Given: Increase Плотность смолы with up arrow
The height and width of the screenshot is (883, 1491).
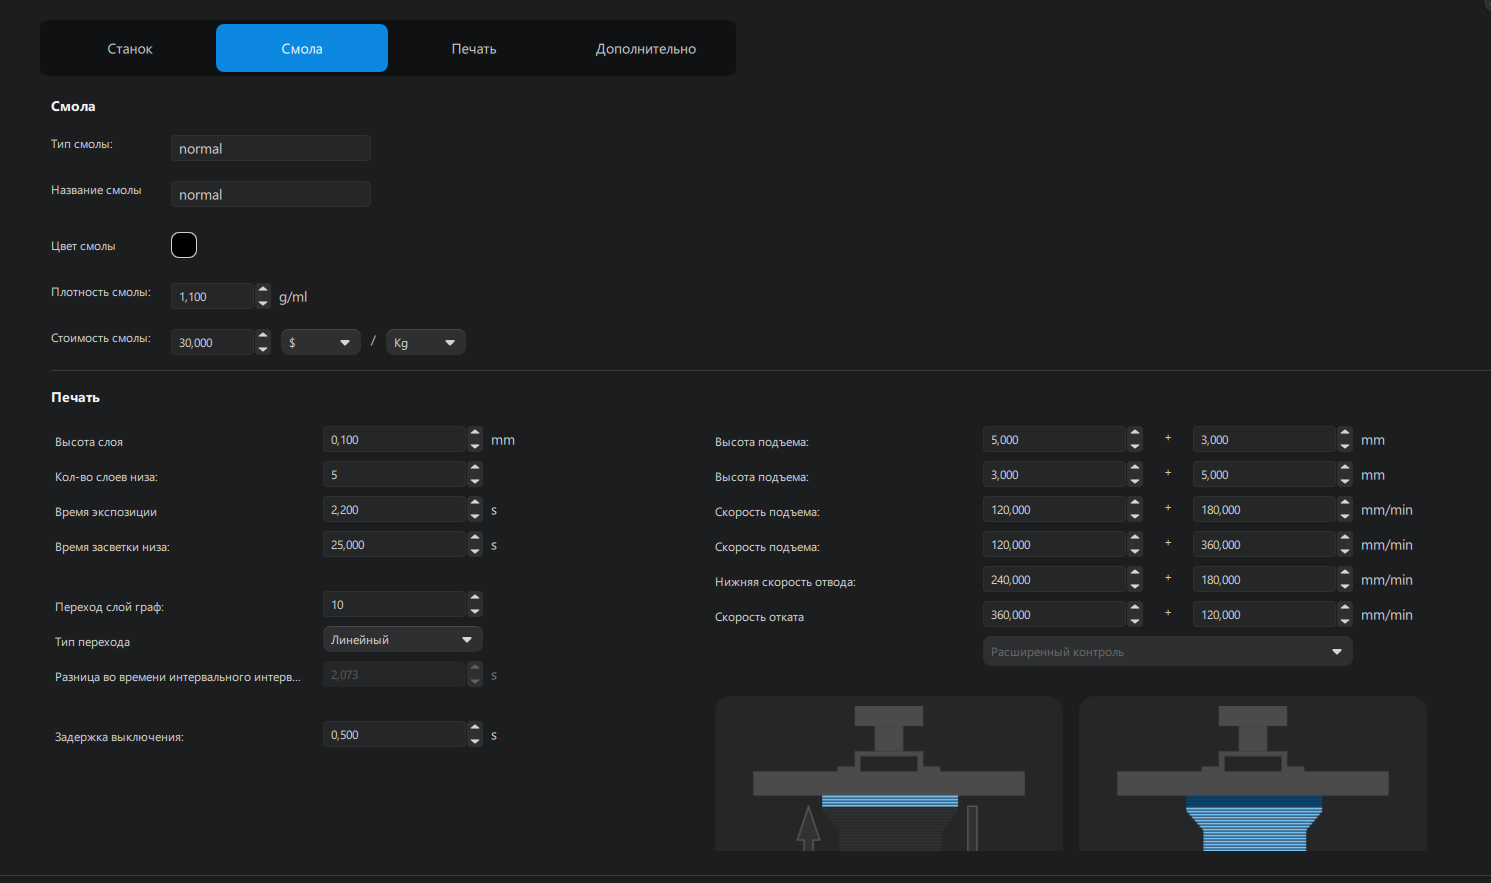Looking at the screenshot, I should click(x=263, y=291).
